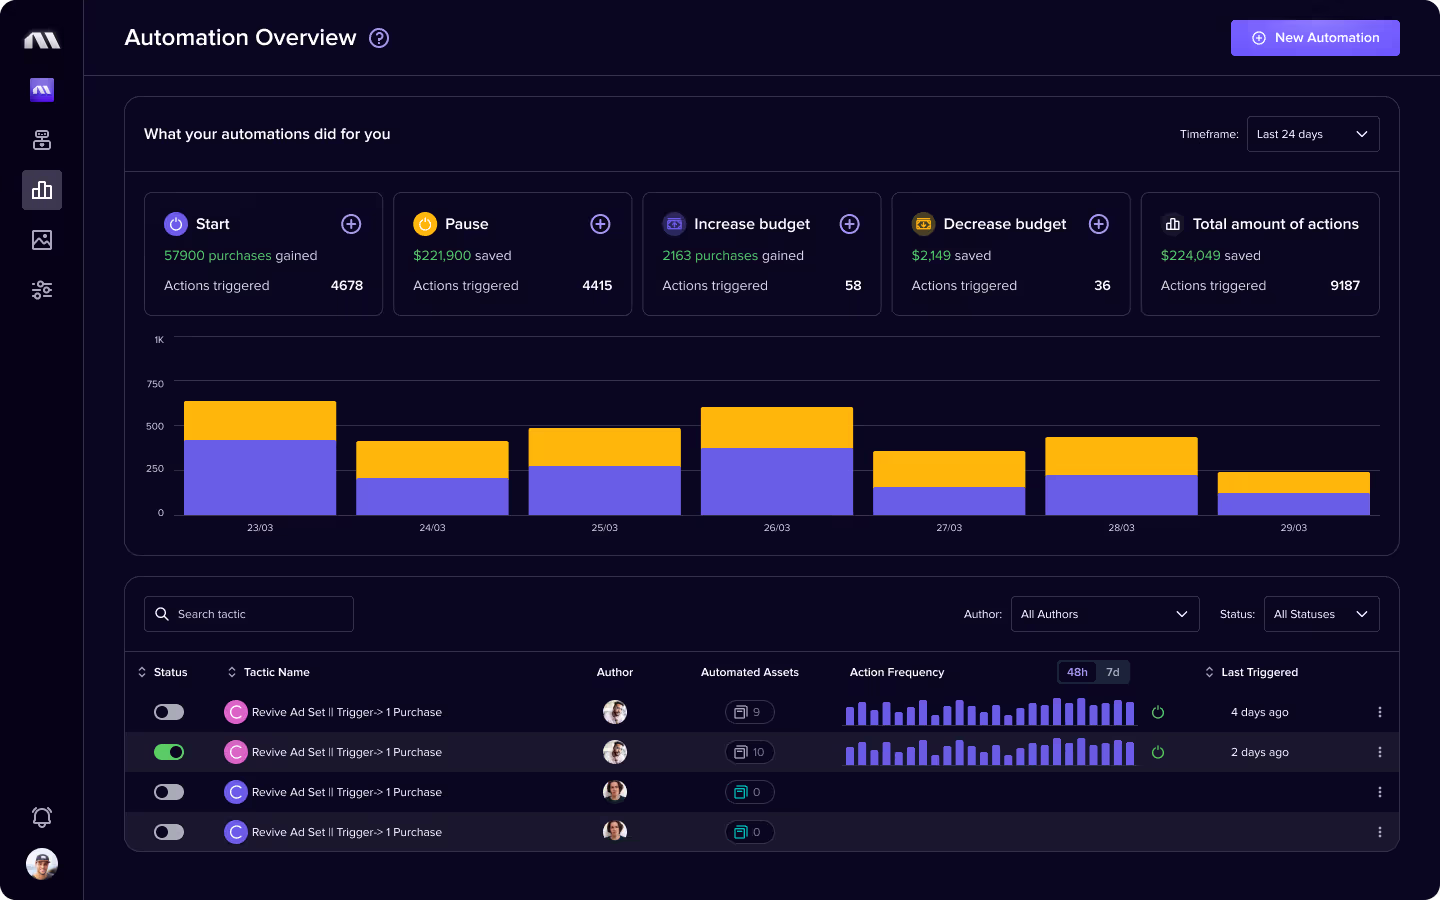Open the All Statuses dropdown
Viewport: 1440px width, 900px height.
point(1322,614)
